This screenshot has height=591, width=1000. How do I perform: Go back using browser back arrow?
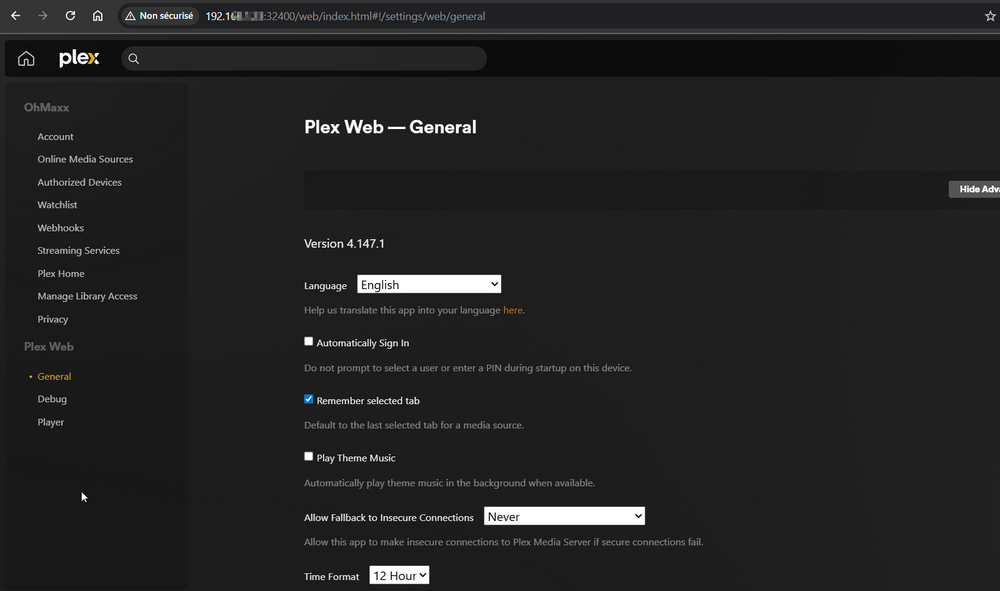click(x=15, y=16)
